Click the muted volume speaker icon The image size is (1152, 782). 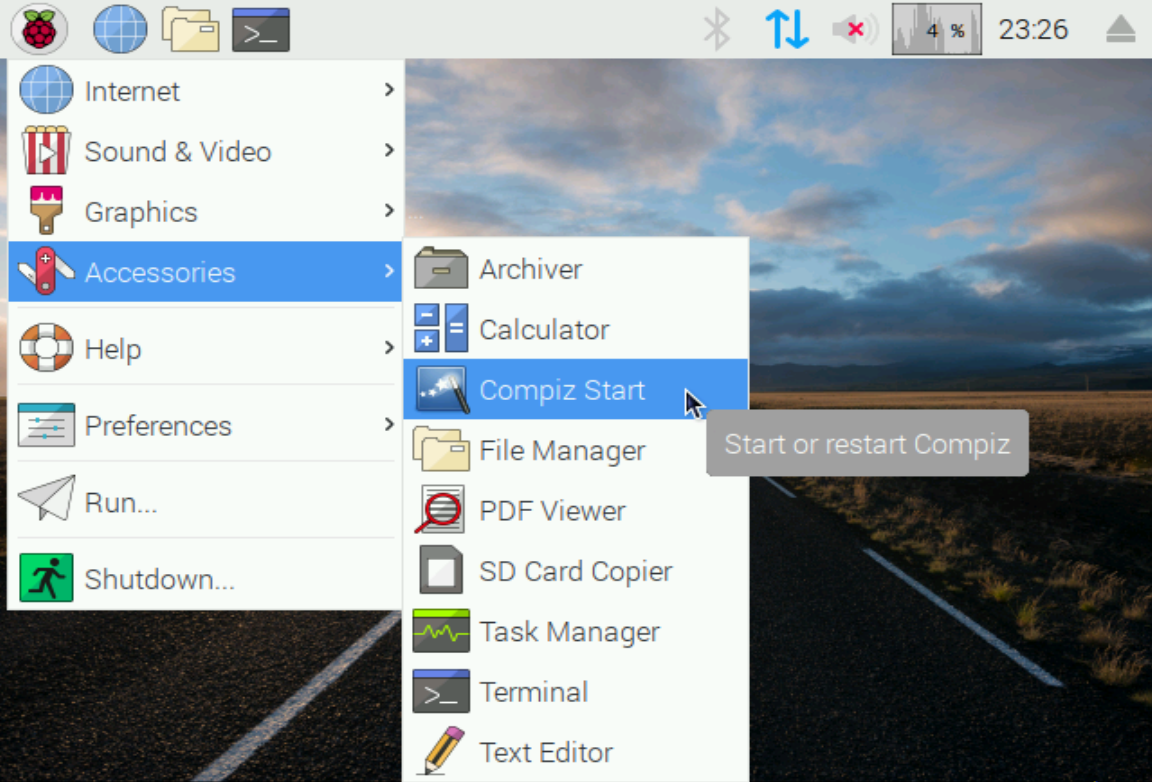pos(855,29)
